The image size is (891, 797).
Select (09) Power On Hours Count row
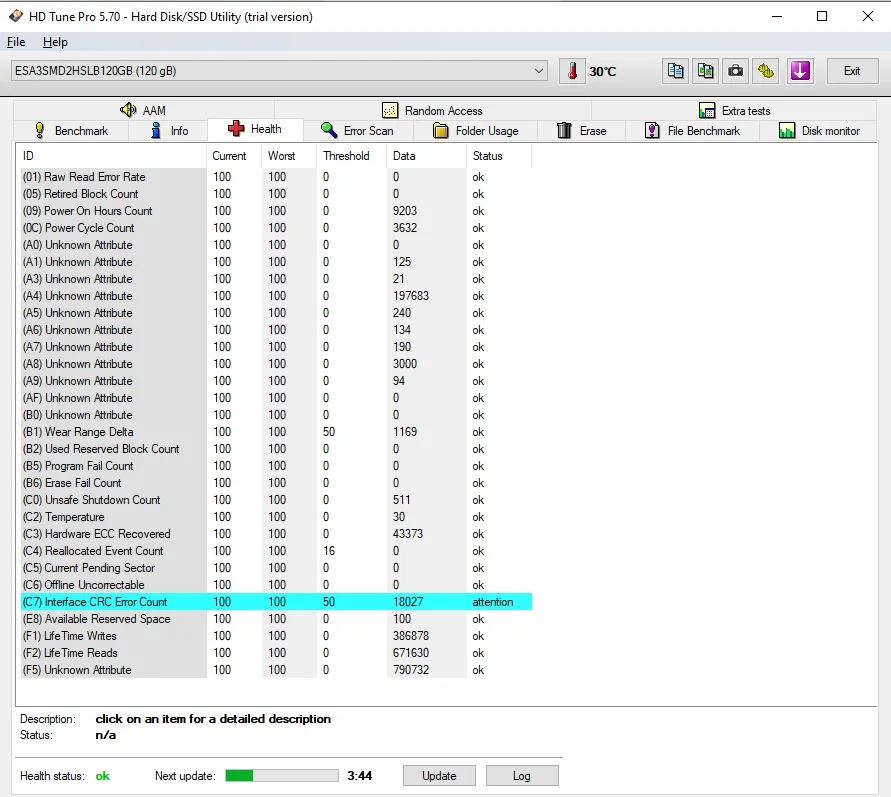coord(276,211)
